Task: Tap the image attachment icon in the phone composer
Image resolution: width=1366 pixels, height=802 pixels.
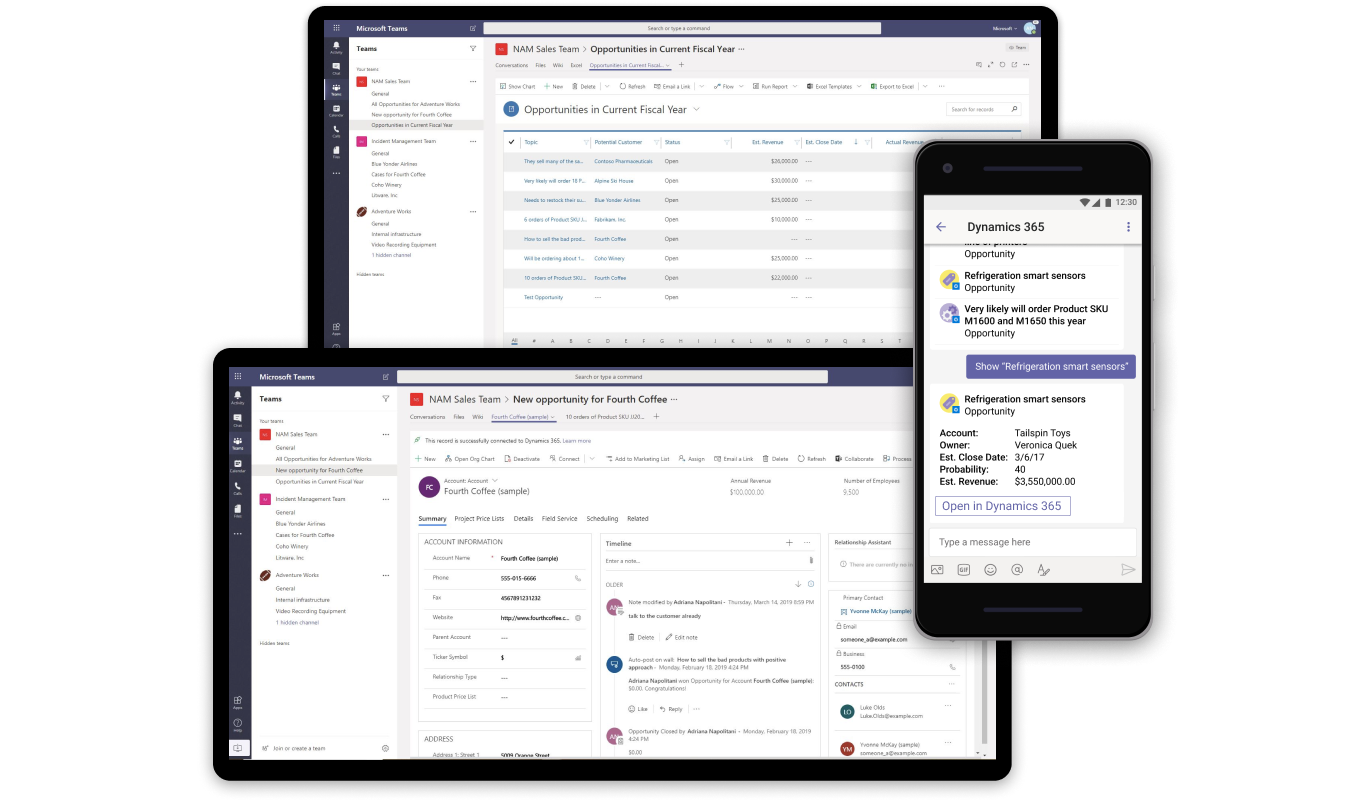Action: [937, 570]
